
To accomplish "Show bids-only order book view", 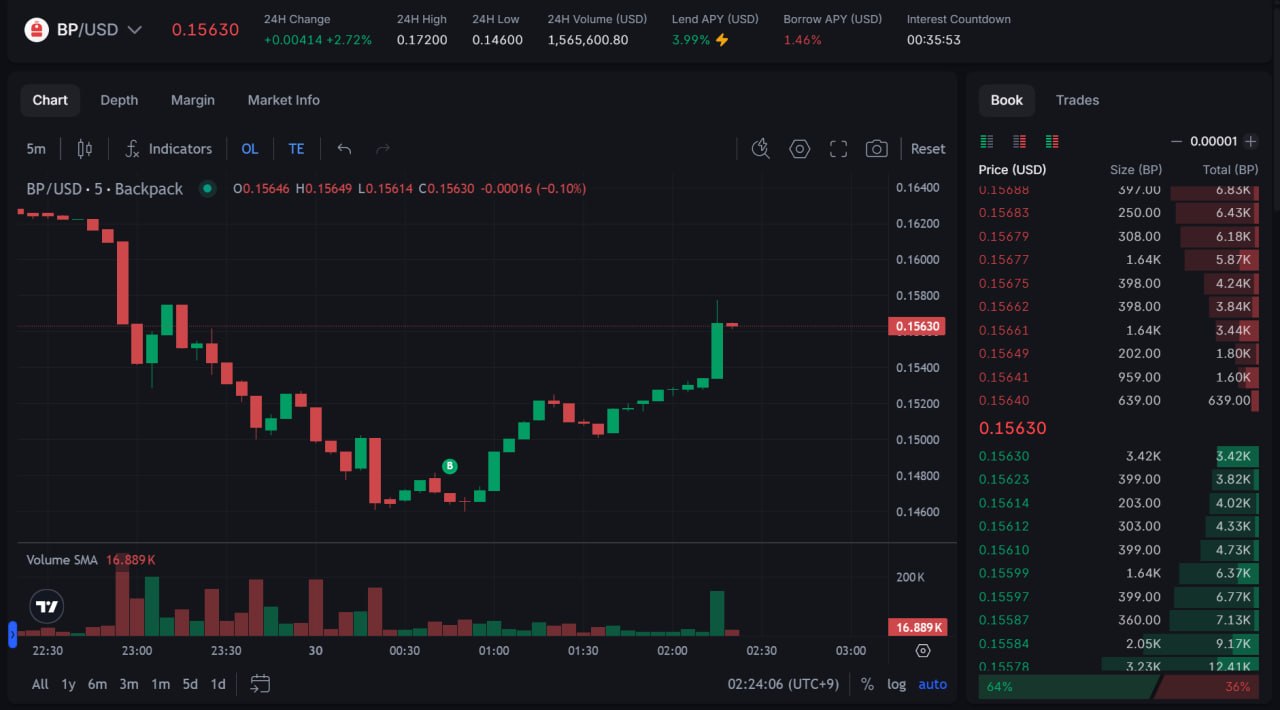I will 987,141.
